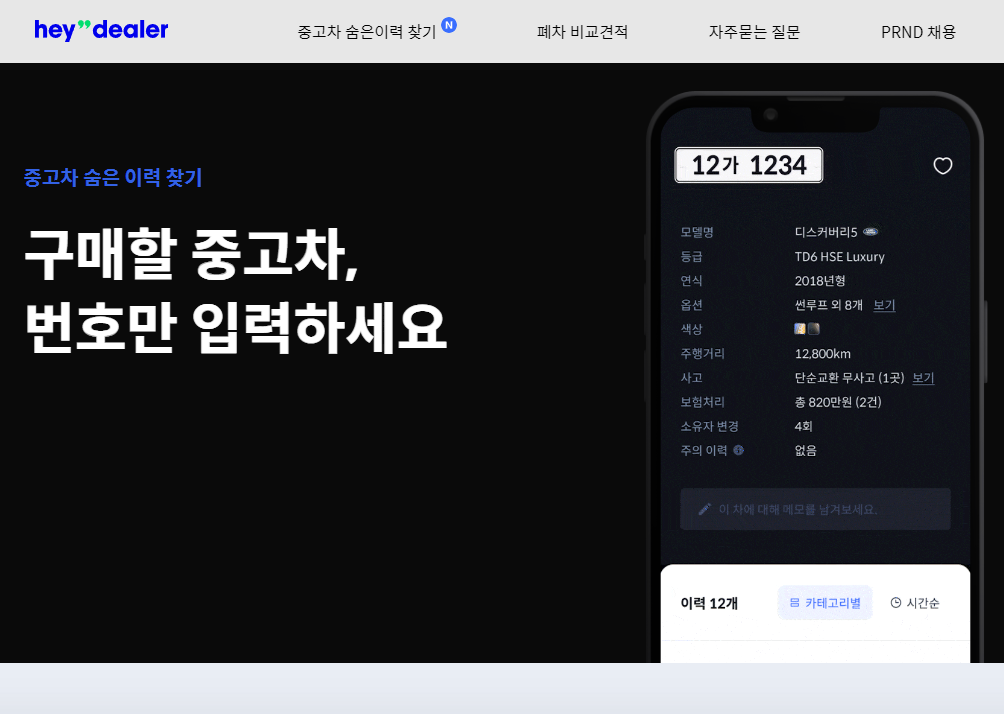This screenshot has height=714, width=1004.
Task: Toggle favorite on the car using the heart
Action: 943,166
